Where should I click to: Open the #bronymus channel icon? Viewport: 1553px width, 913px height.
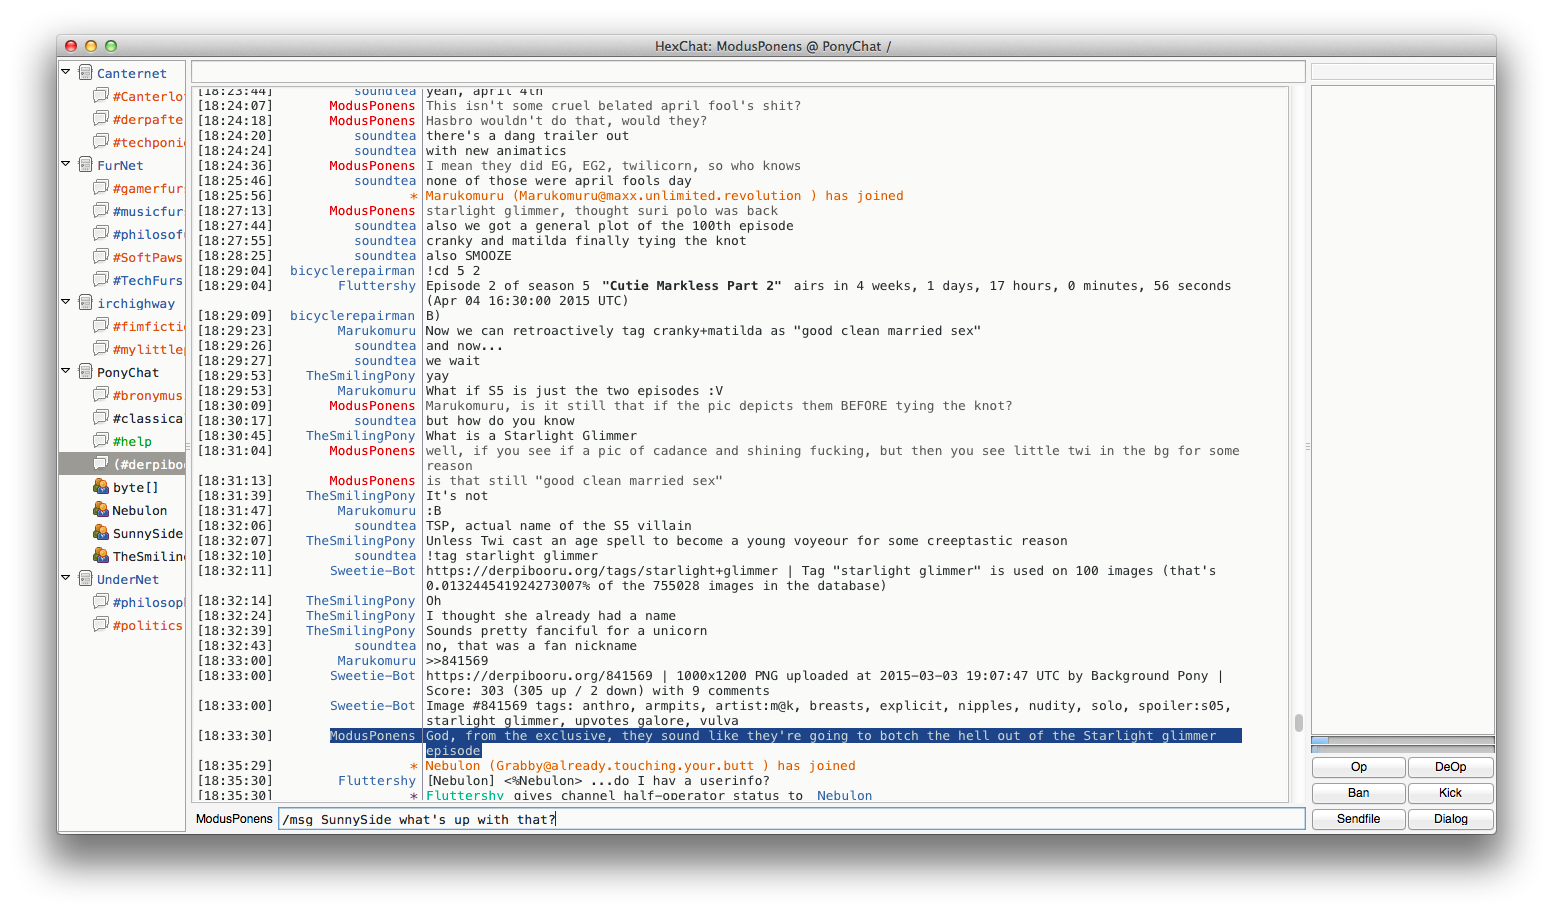(x=101, y=394)
